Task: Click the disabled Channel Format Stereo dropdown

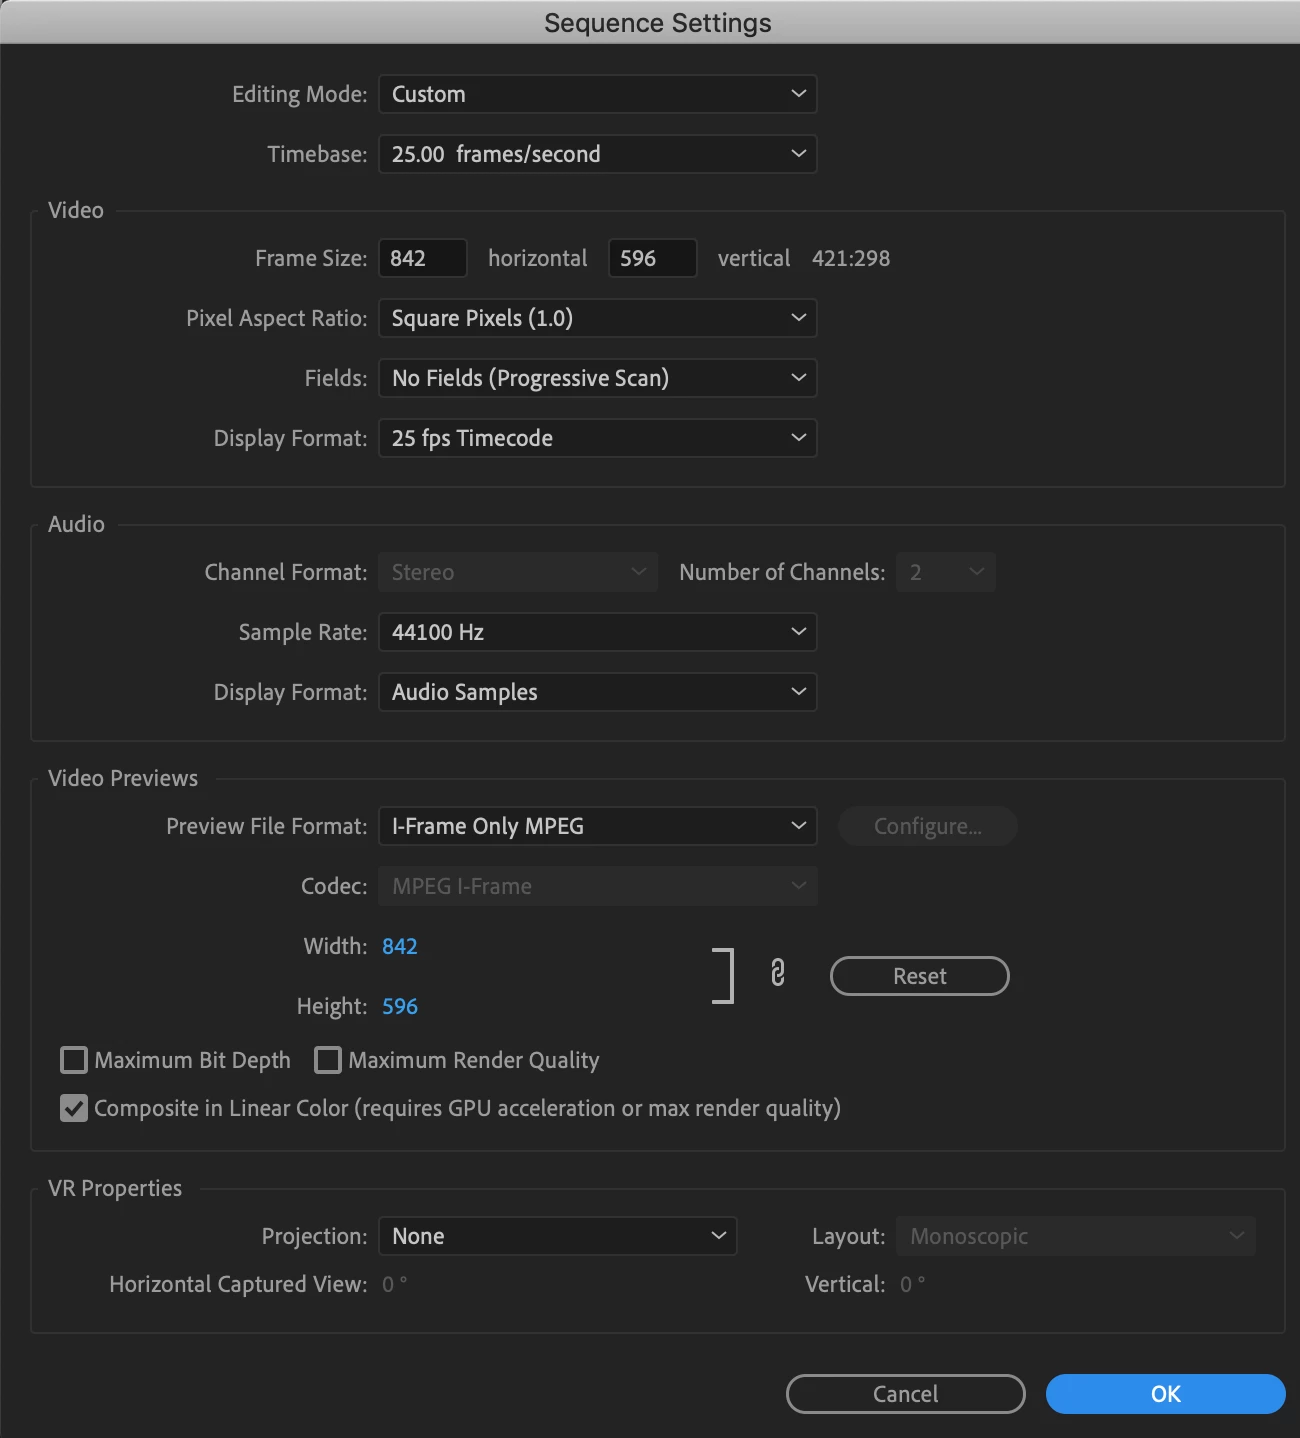Action: coord(518,572)
